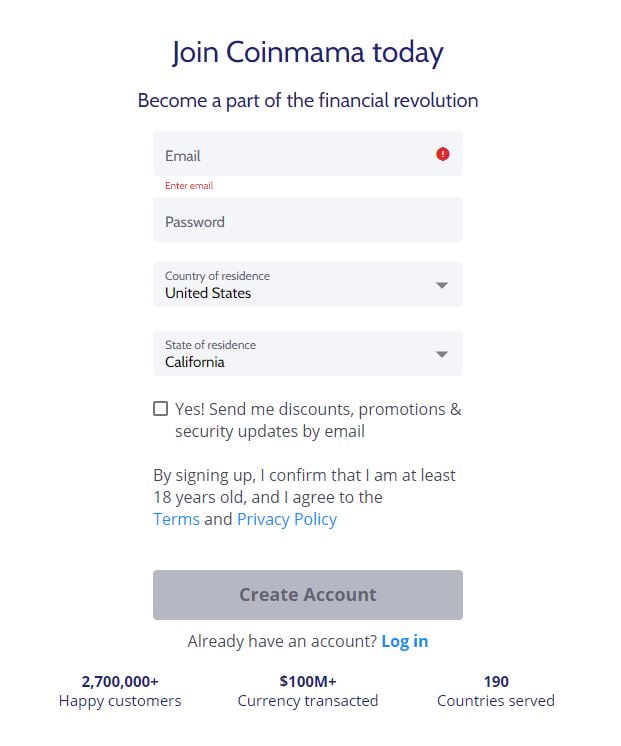Click the Create Account button

click(x=307, y=595)
